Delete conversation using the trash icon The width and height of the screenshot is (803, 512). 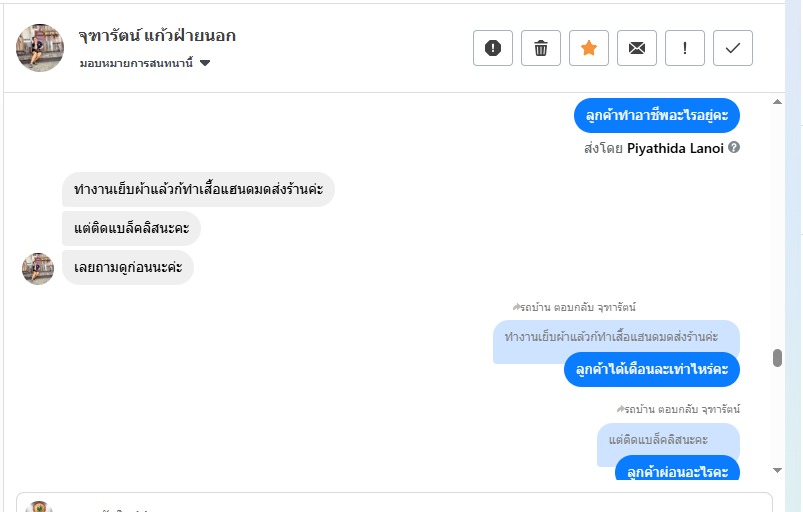(541, 48)
